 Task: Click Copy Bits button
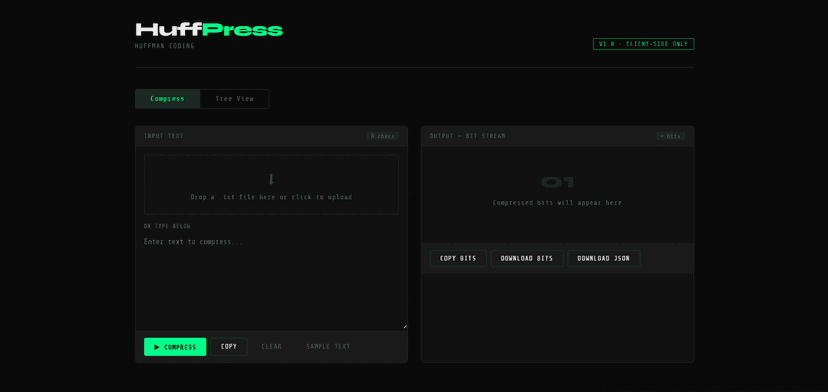(458, 258)
